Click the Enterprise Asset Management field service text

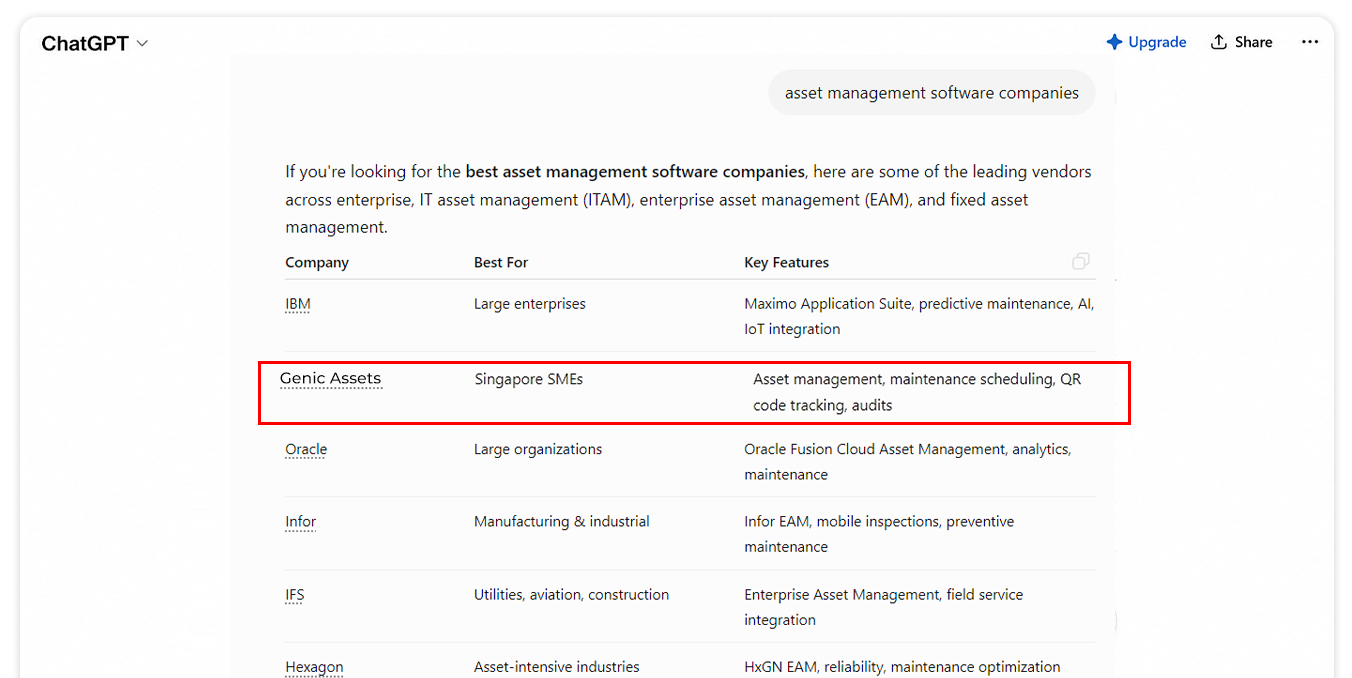[x=884, y=607]
